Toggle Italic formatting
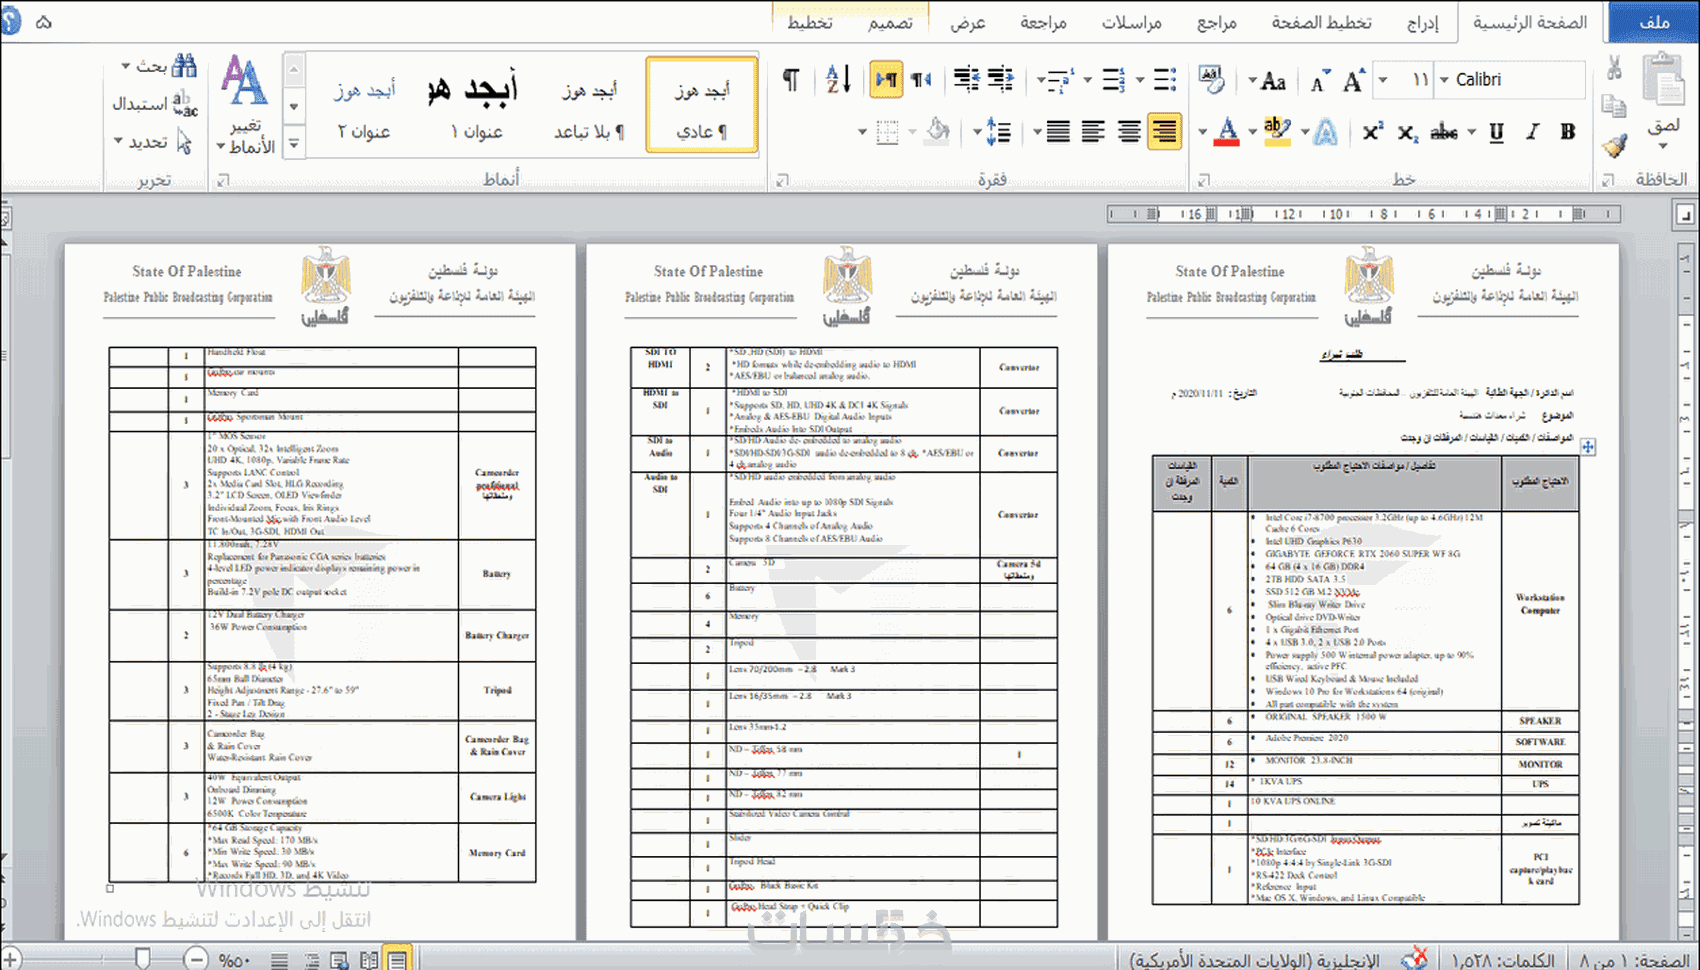This screenshot has height=970, width=1700. [x=1532, y=132]
